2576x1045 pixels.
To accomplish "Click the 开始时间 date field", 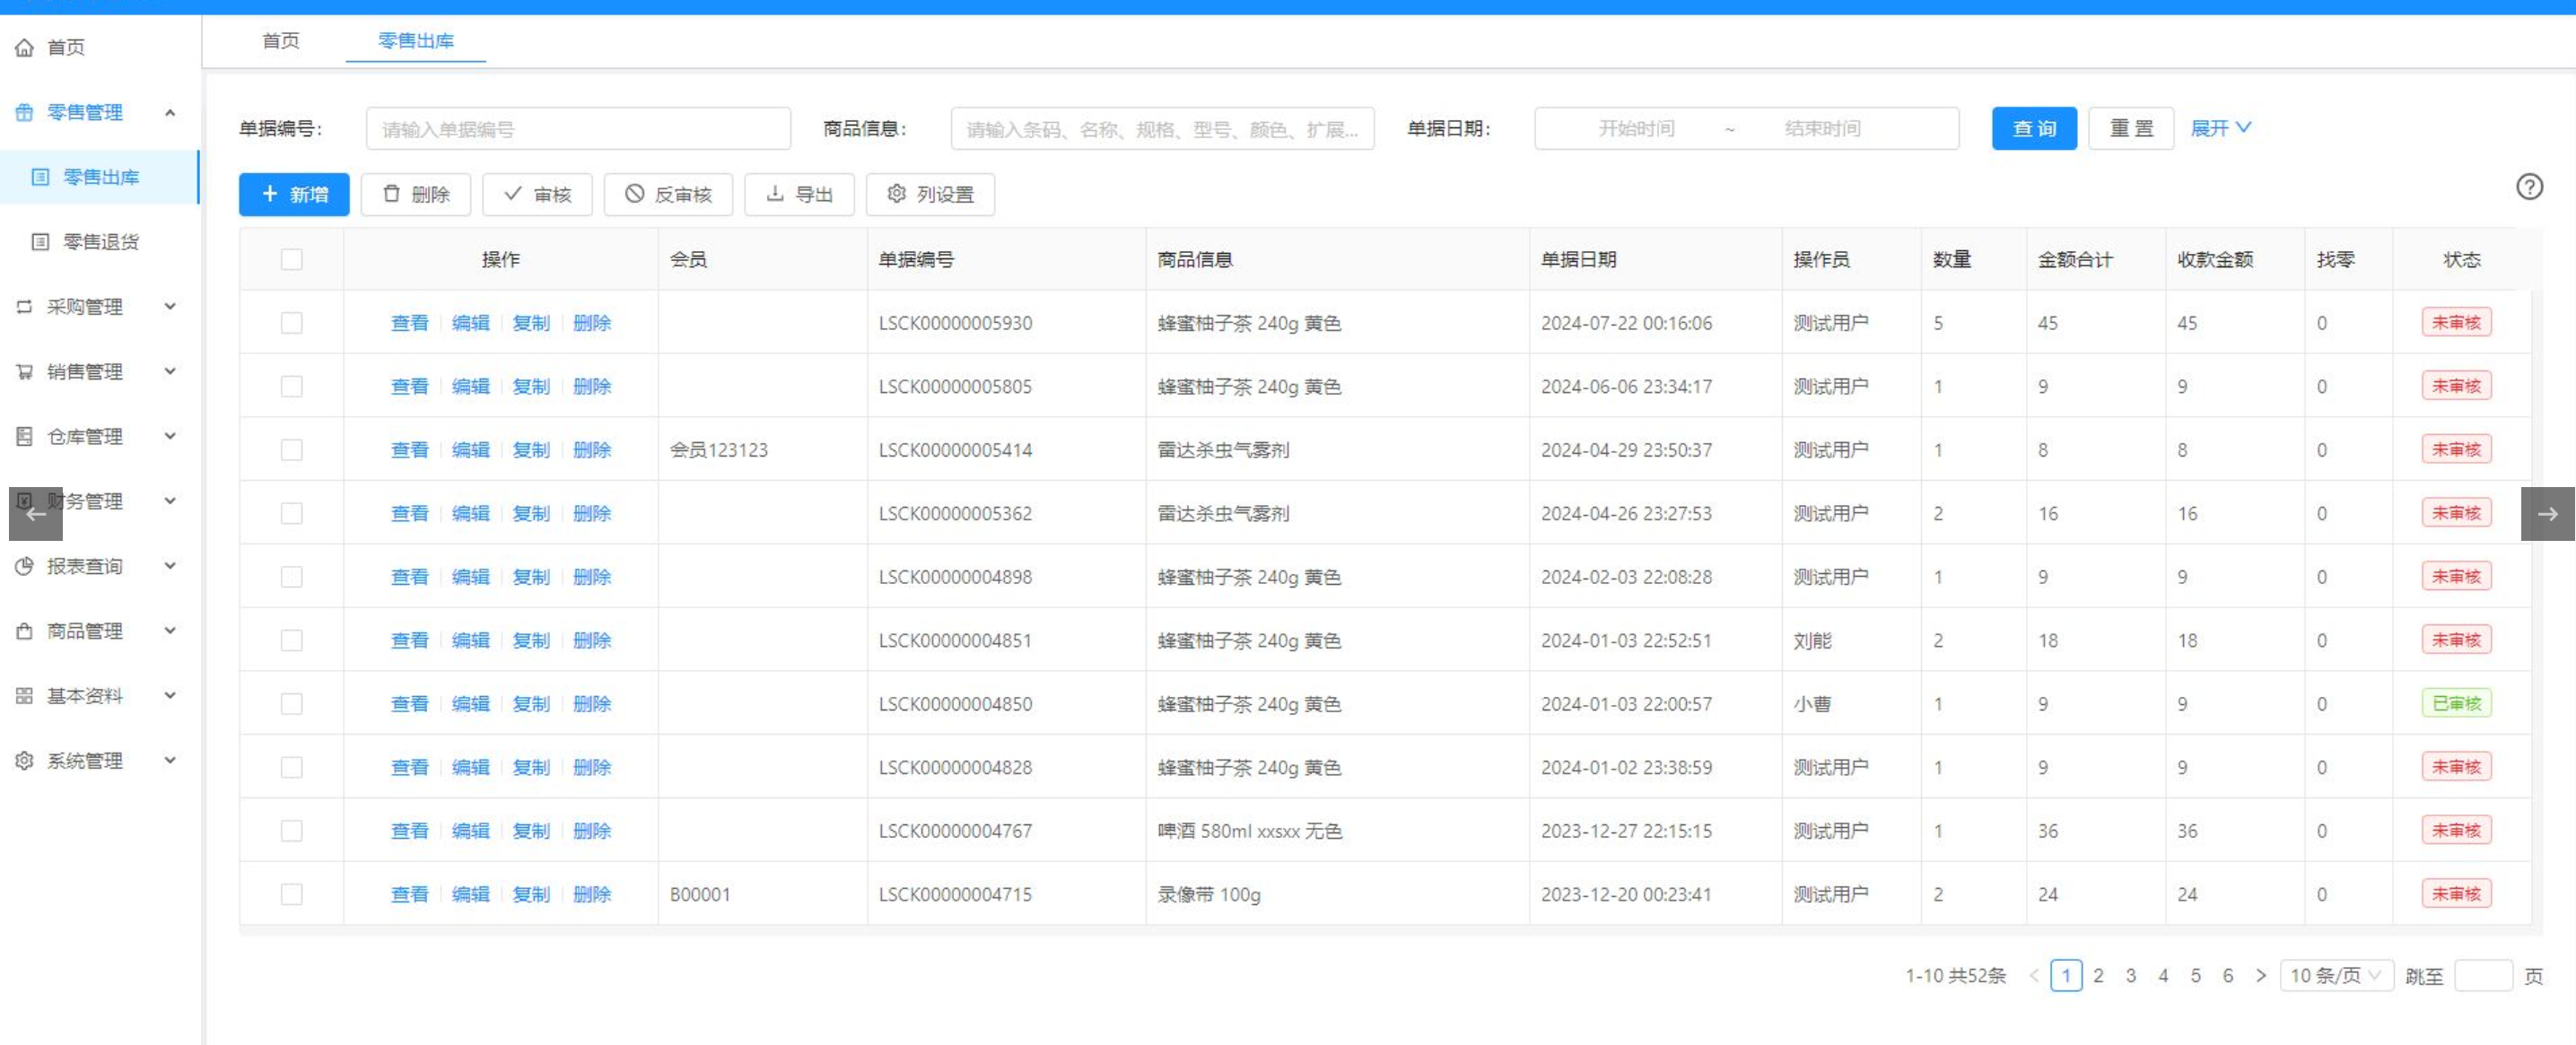I will (x=1636, y=129).
